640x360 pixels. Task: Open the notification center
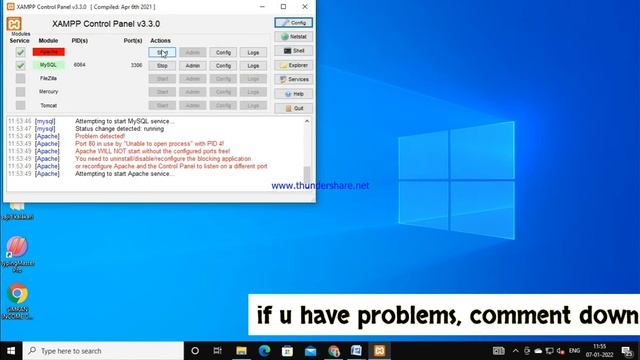point(627,351)
